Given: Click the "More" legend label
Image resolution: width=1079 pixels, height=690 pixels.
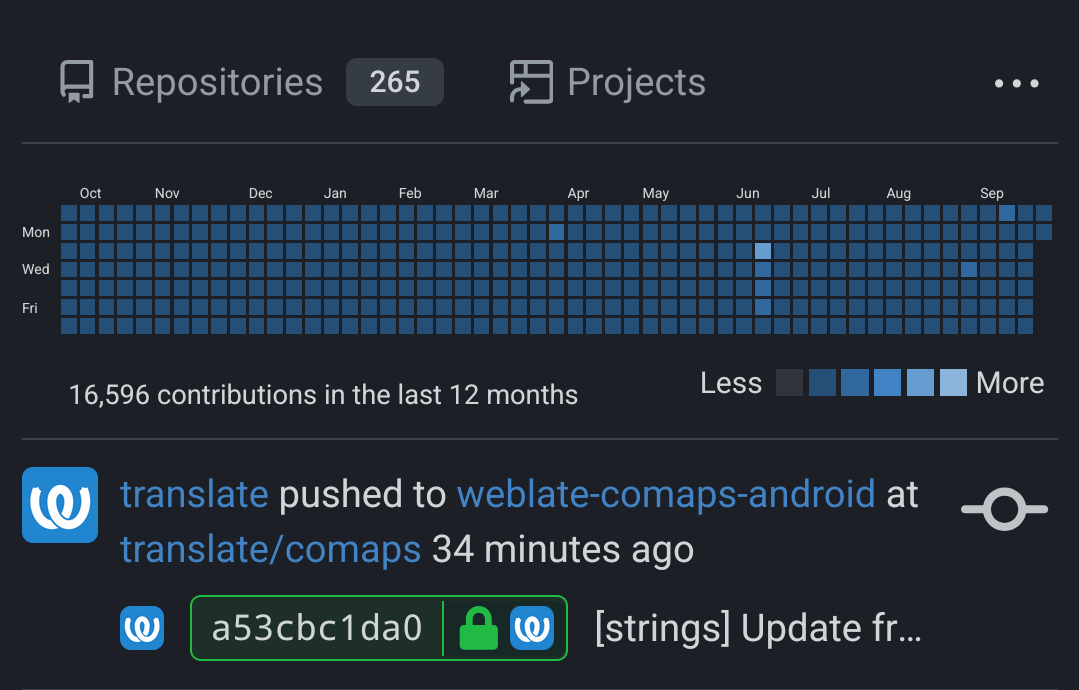Looking at the screenshot, I should [x=1010, y=382].
